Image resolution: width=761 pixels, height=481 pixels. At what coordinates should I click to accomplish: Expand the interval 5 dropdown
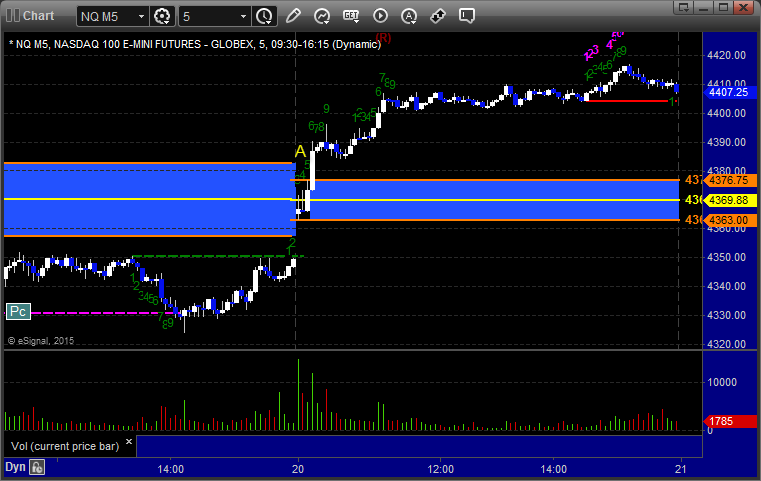pyautogui.click(x=244, y=17)
